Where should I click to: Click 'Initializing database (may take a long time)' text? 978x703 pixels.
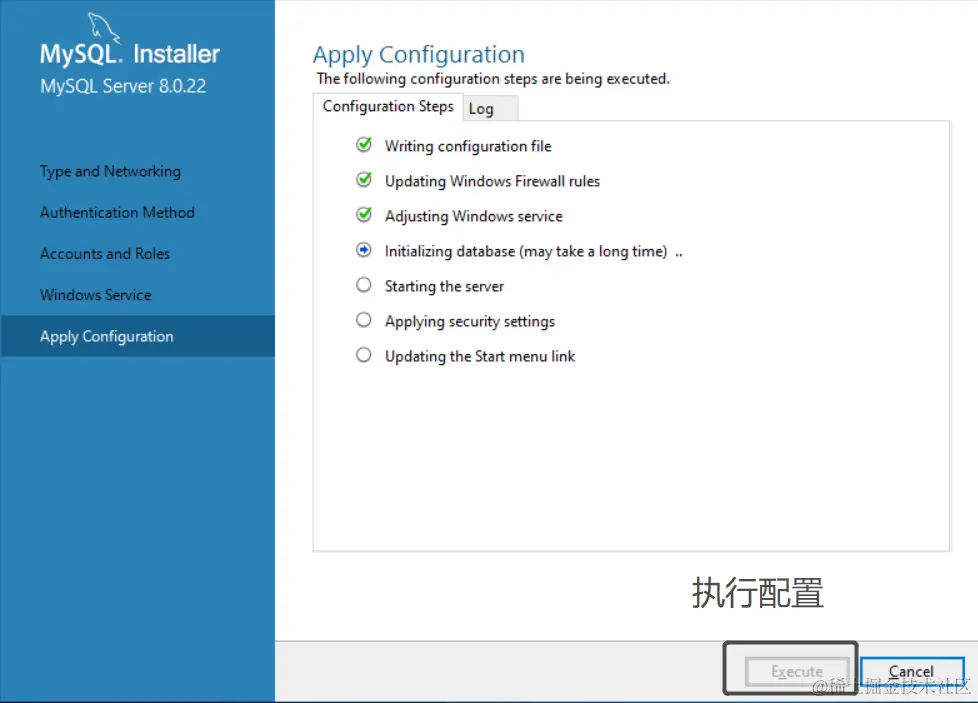pos(526,251)
